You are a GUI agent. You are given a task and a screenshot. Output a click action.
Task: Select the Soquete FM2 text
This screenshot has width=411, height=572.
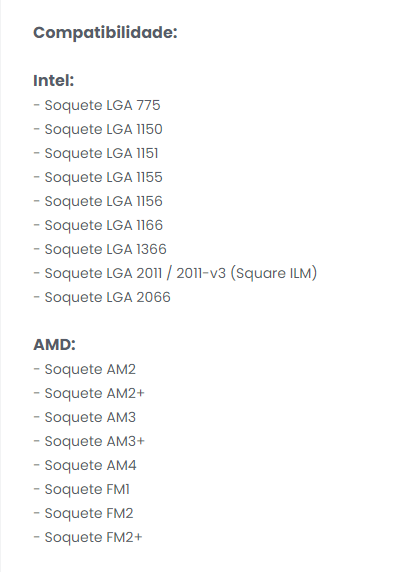(84, 514)
